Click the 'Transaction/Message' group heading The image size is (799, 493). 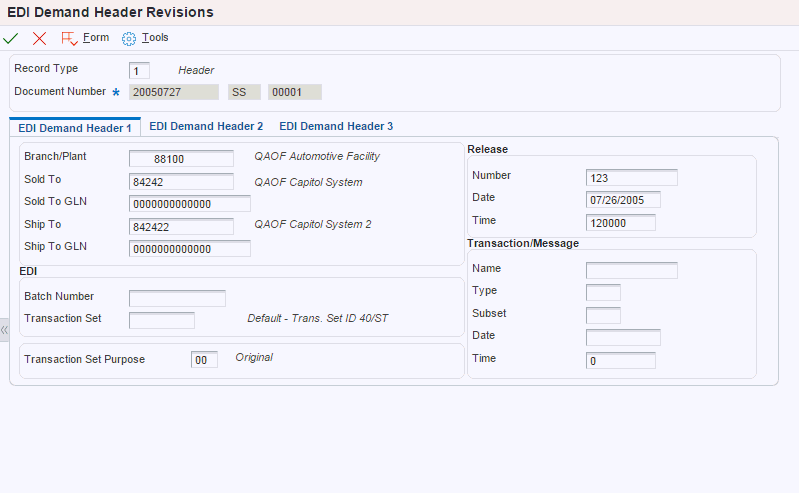click(523, 243)
